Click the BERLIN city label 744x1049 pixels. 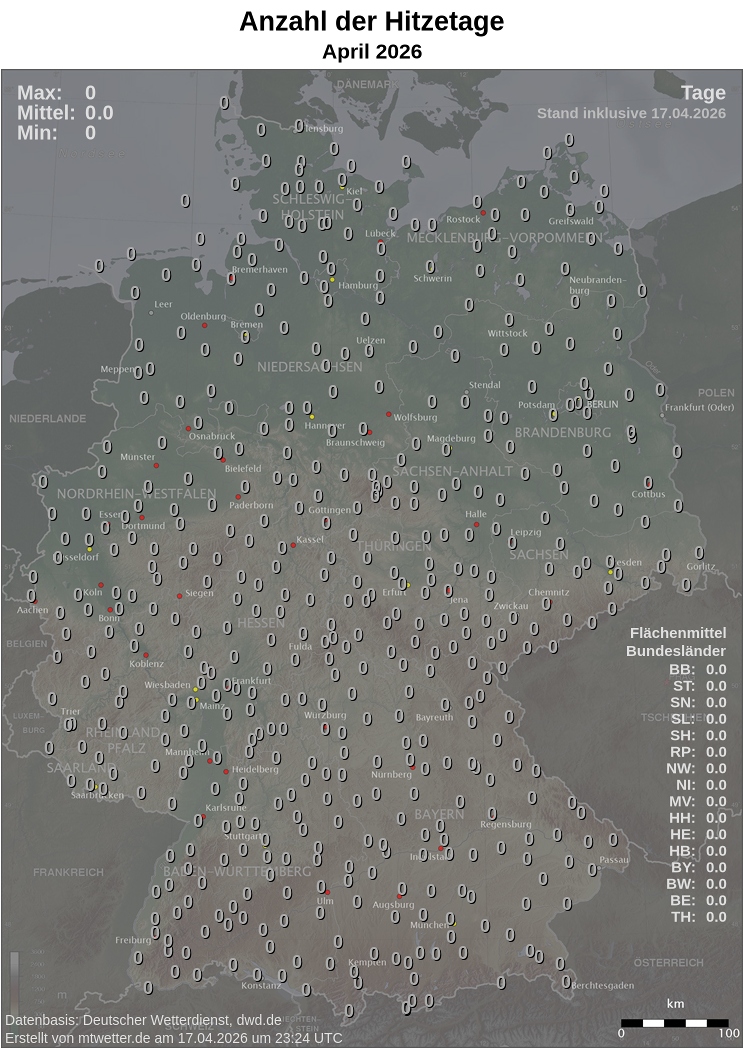click(x=603, y=404)
